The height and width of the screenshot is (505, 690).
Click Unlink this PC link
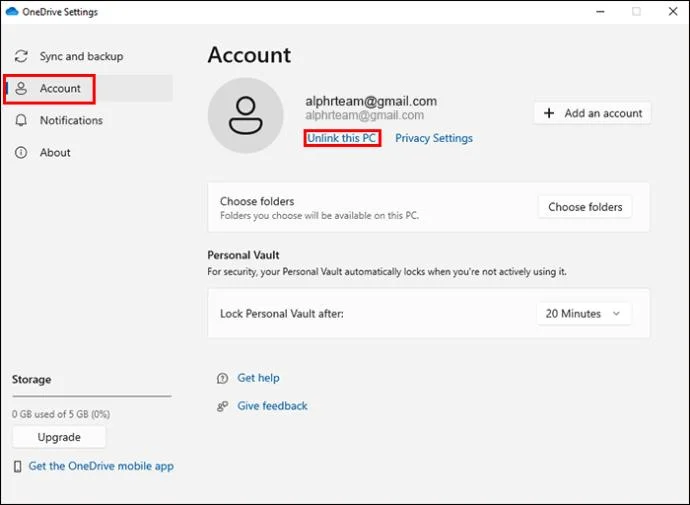(x=341, y=138)
